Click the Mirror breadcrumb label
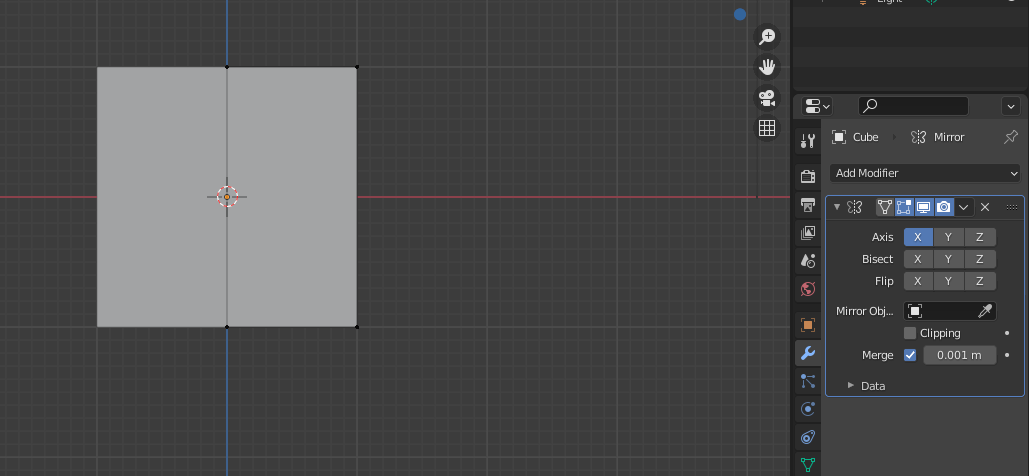Image resolution: width=1029 pixels, height=476 pixels. pos(949,137)
